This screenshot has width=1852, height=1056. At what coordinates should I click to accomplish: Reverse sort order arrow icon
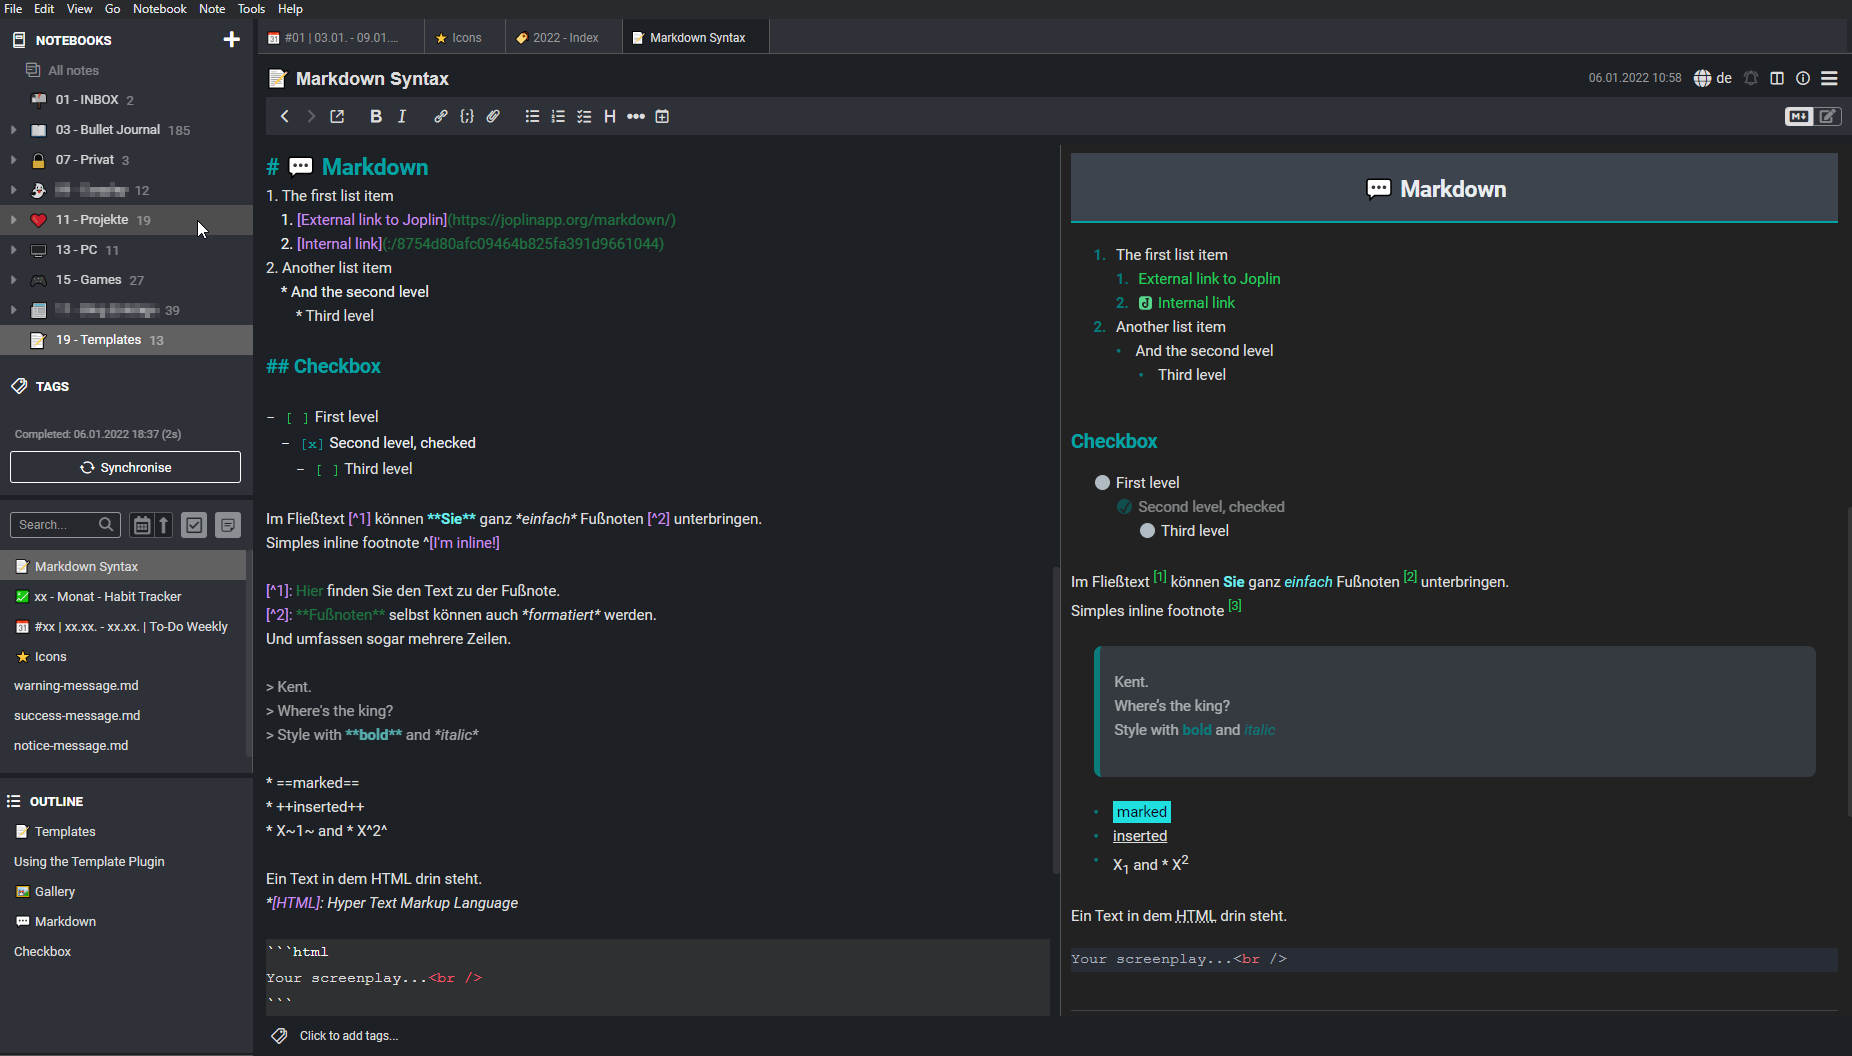tap(164, 525)
